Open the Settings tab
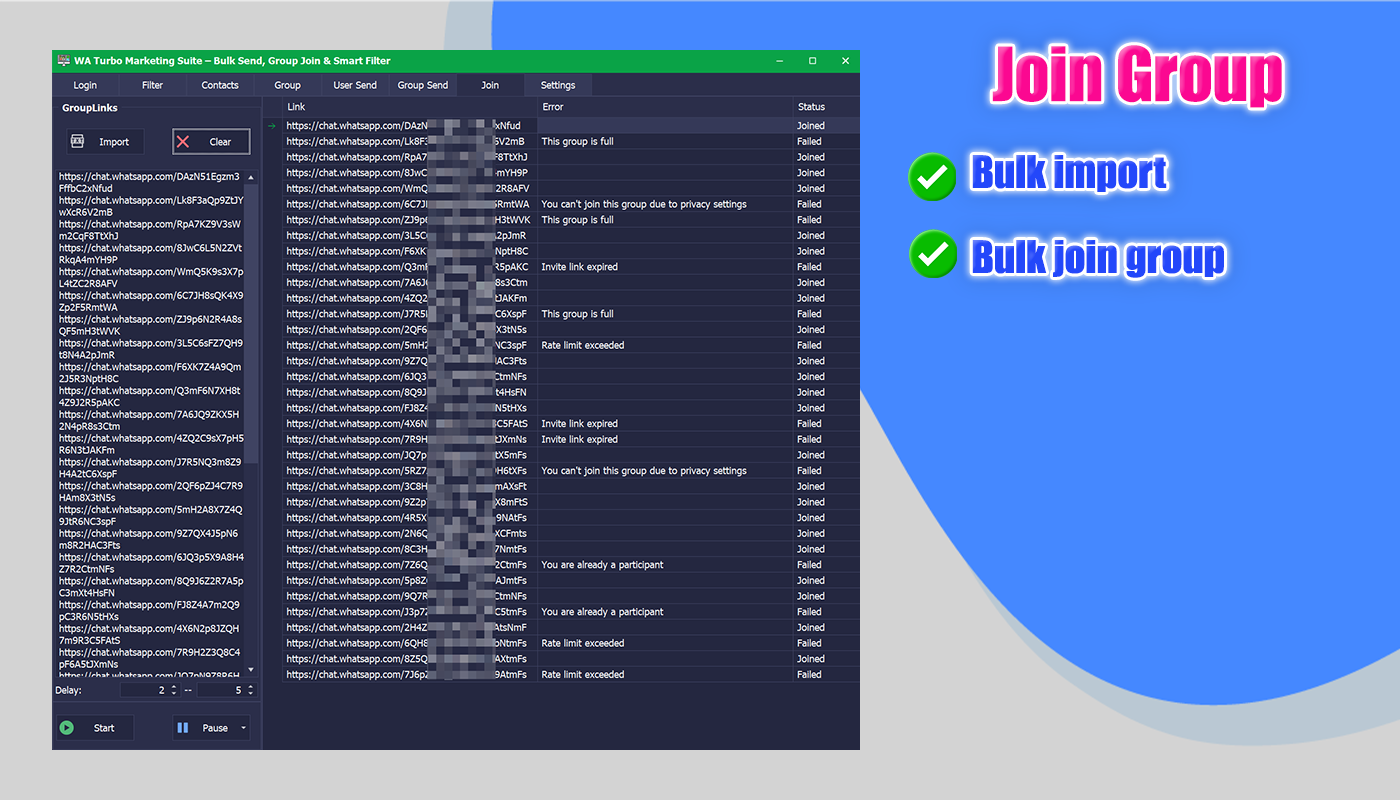Screen dimensions: 1400x800 pos(558,85)
